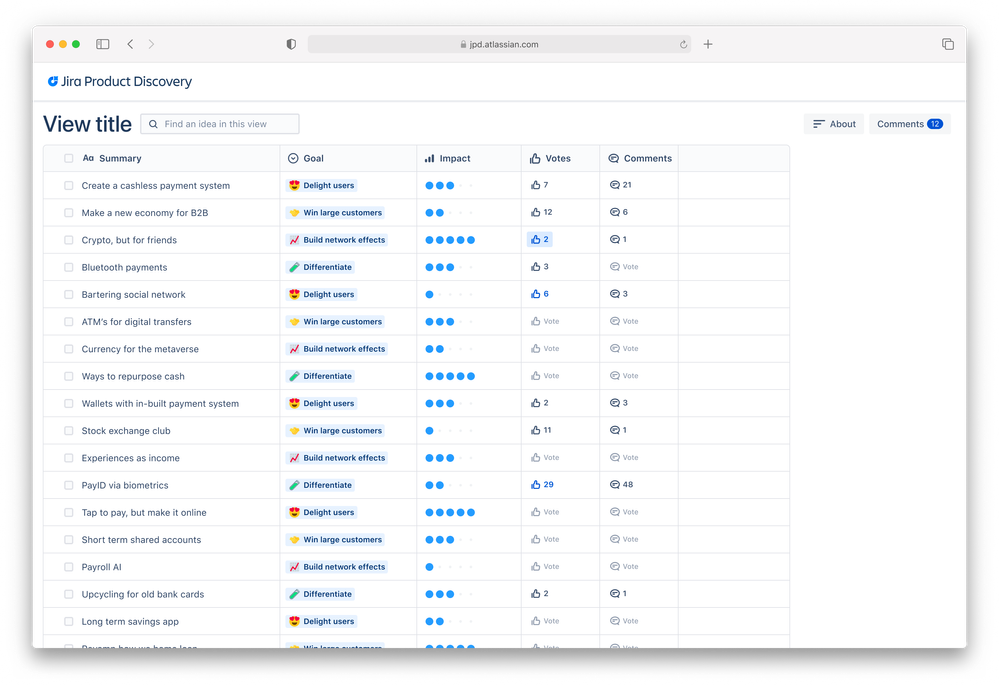Vote on ATM's for digital transfers
Image resolution: width=999 pixels, height=685 pixels.
[545, 321]
